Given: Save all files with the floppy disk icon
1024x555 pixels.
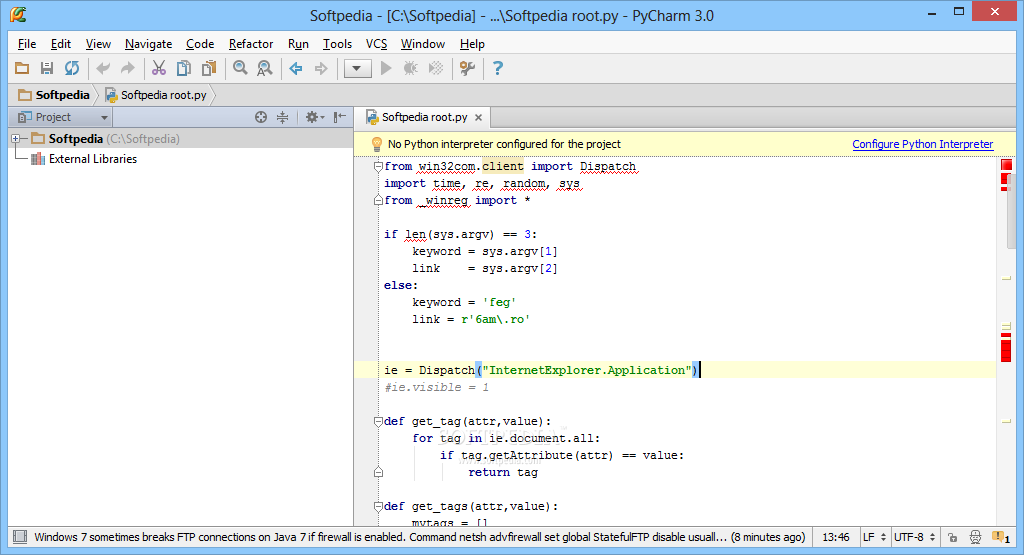Looking at the screenshot, I should [x=47, y=68].
